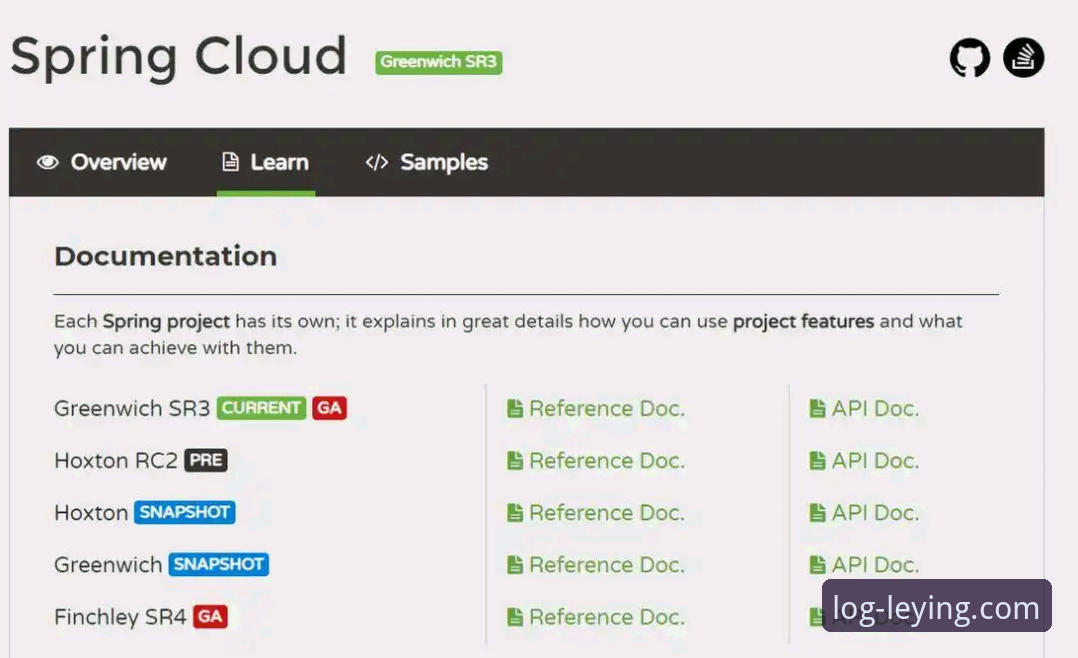Open the Stack Overflow icon

1023,57
